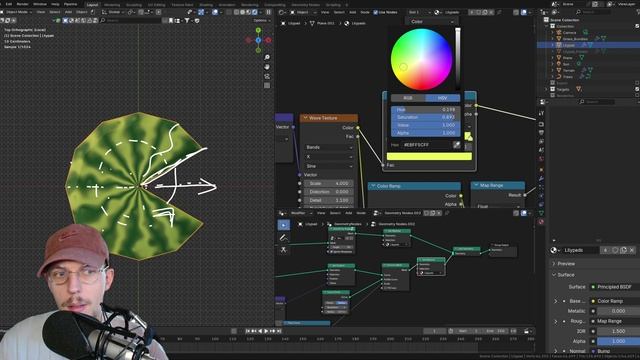
Task: Select solid viewport shading icon
Action: (x=242, y=12)
